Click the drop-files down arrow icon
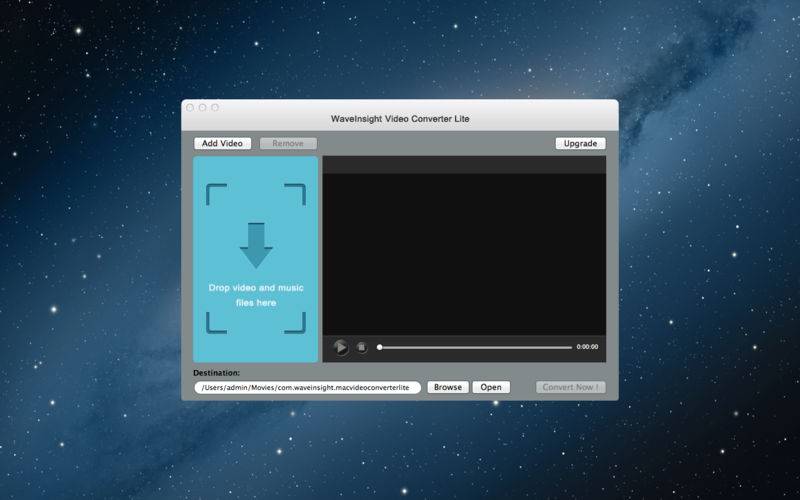Viewport: 800px width, 500px height. click(256, 245)
